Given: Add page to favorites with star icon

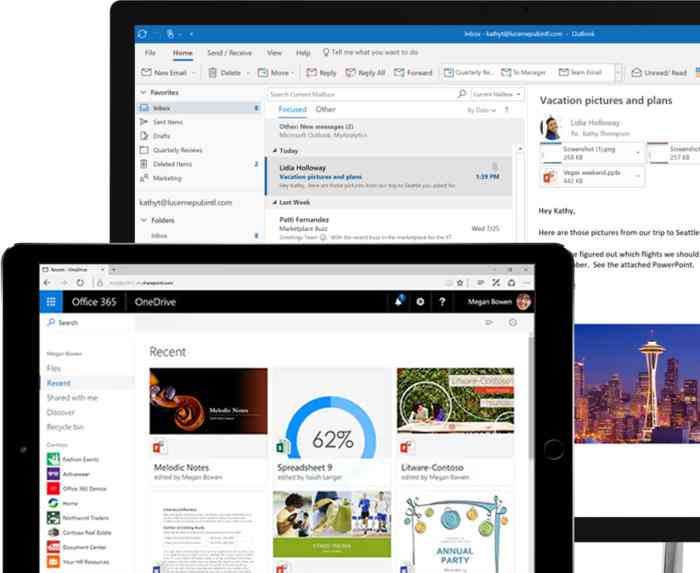Looking at the screenshot, I should pyautogui.click(x=460, y=282).
